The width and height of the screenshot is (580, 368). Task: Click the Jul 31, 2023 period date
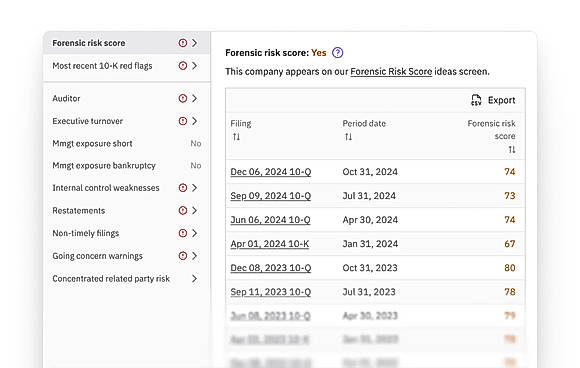pos(369,292)
